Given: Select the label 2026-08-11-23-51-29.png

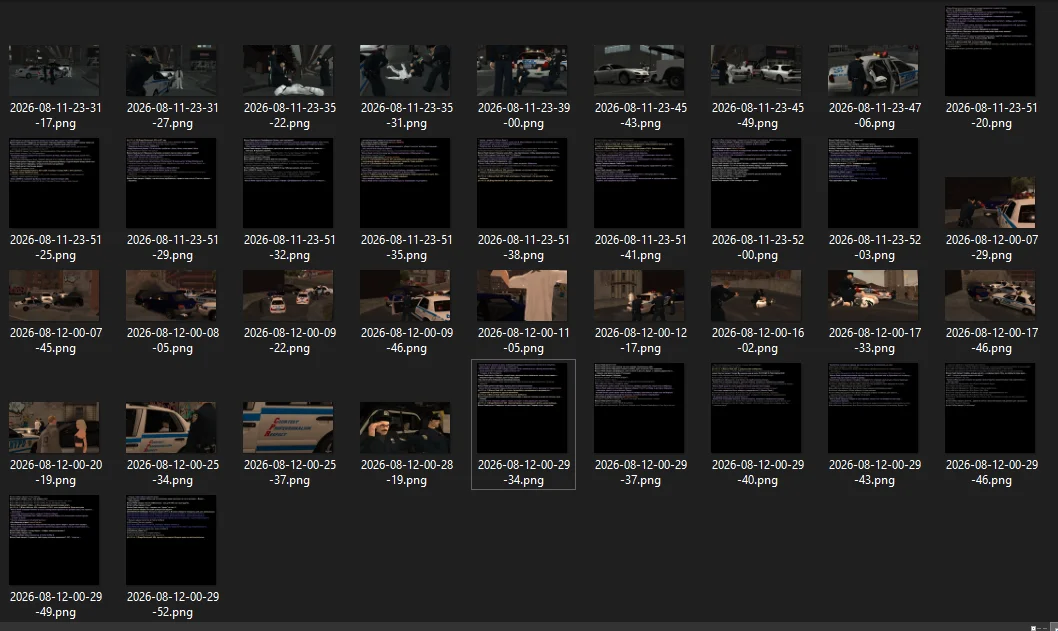Looking at the screenshot, I should click(173, 248).
